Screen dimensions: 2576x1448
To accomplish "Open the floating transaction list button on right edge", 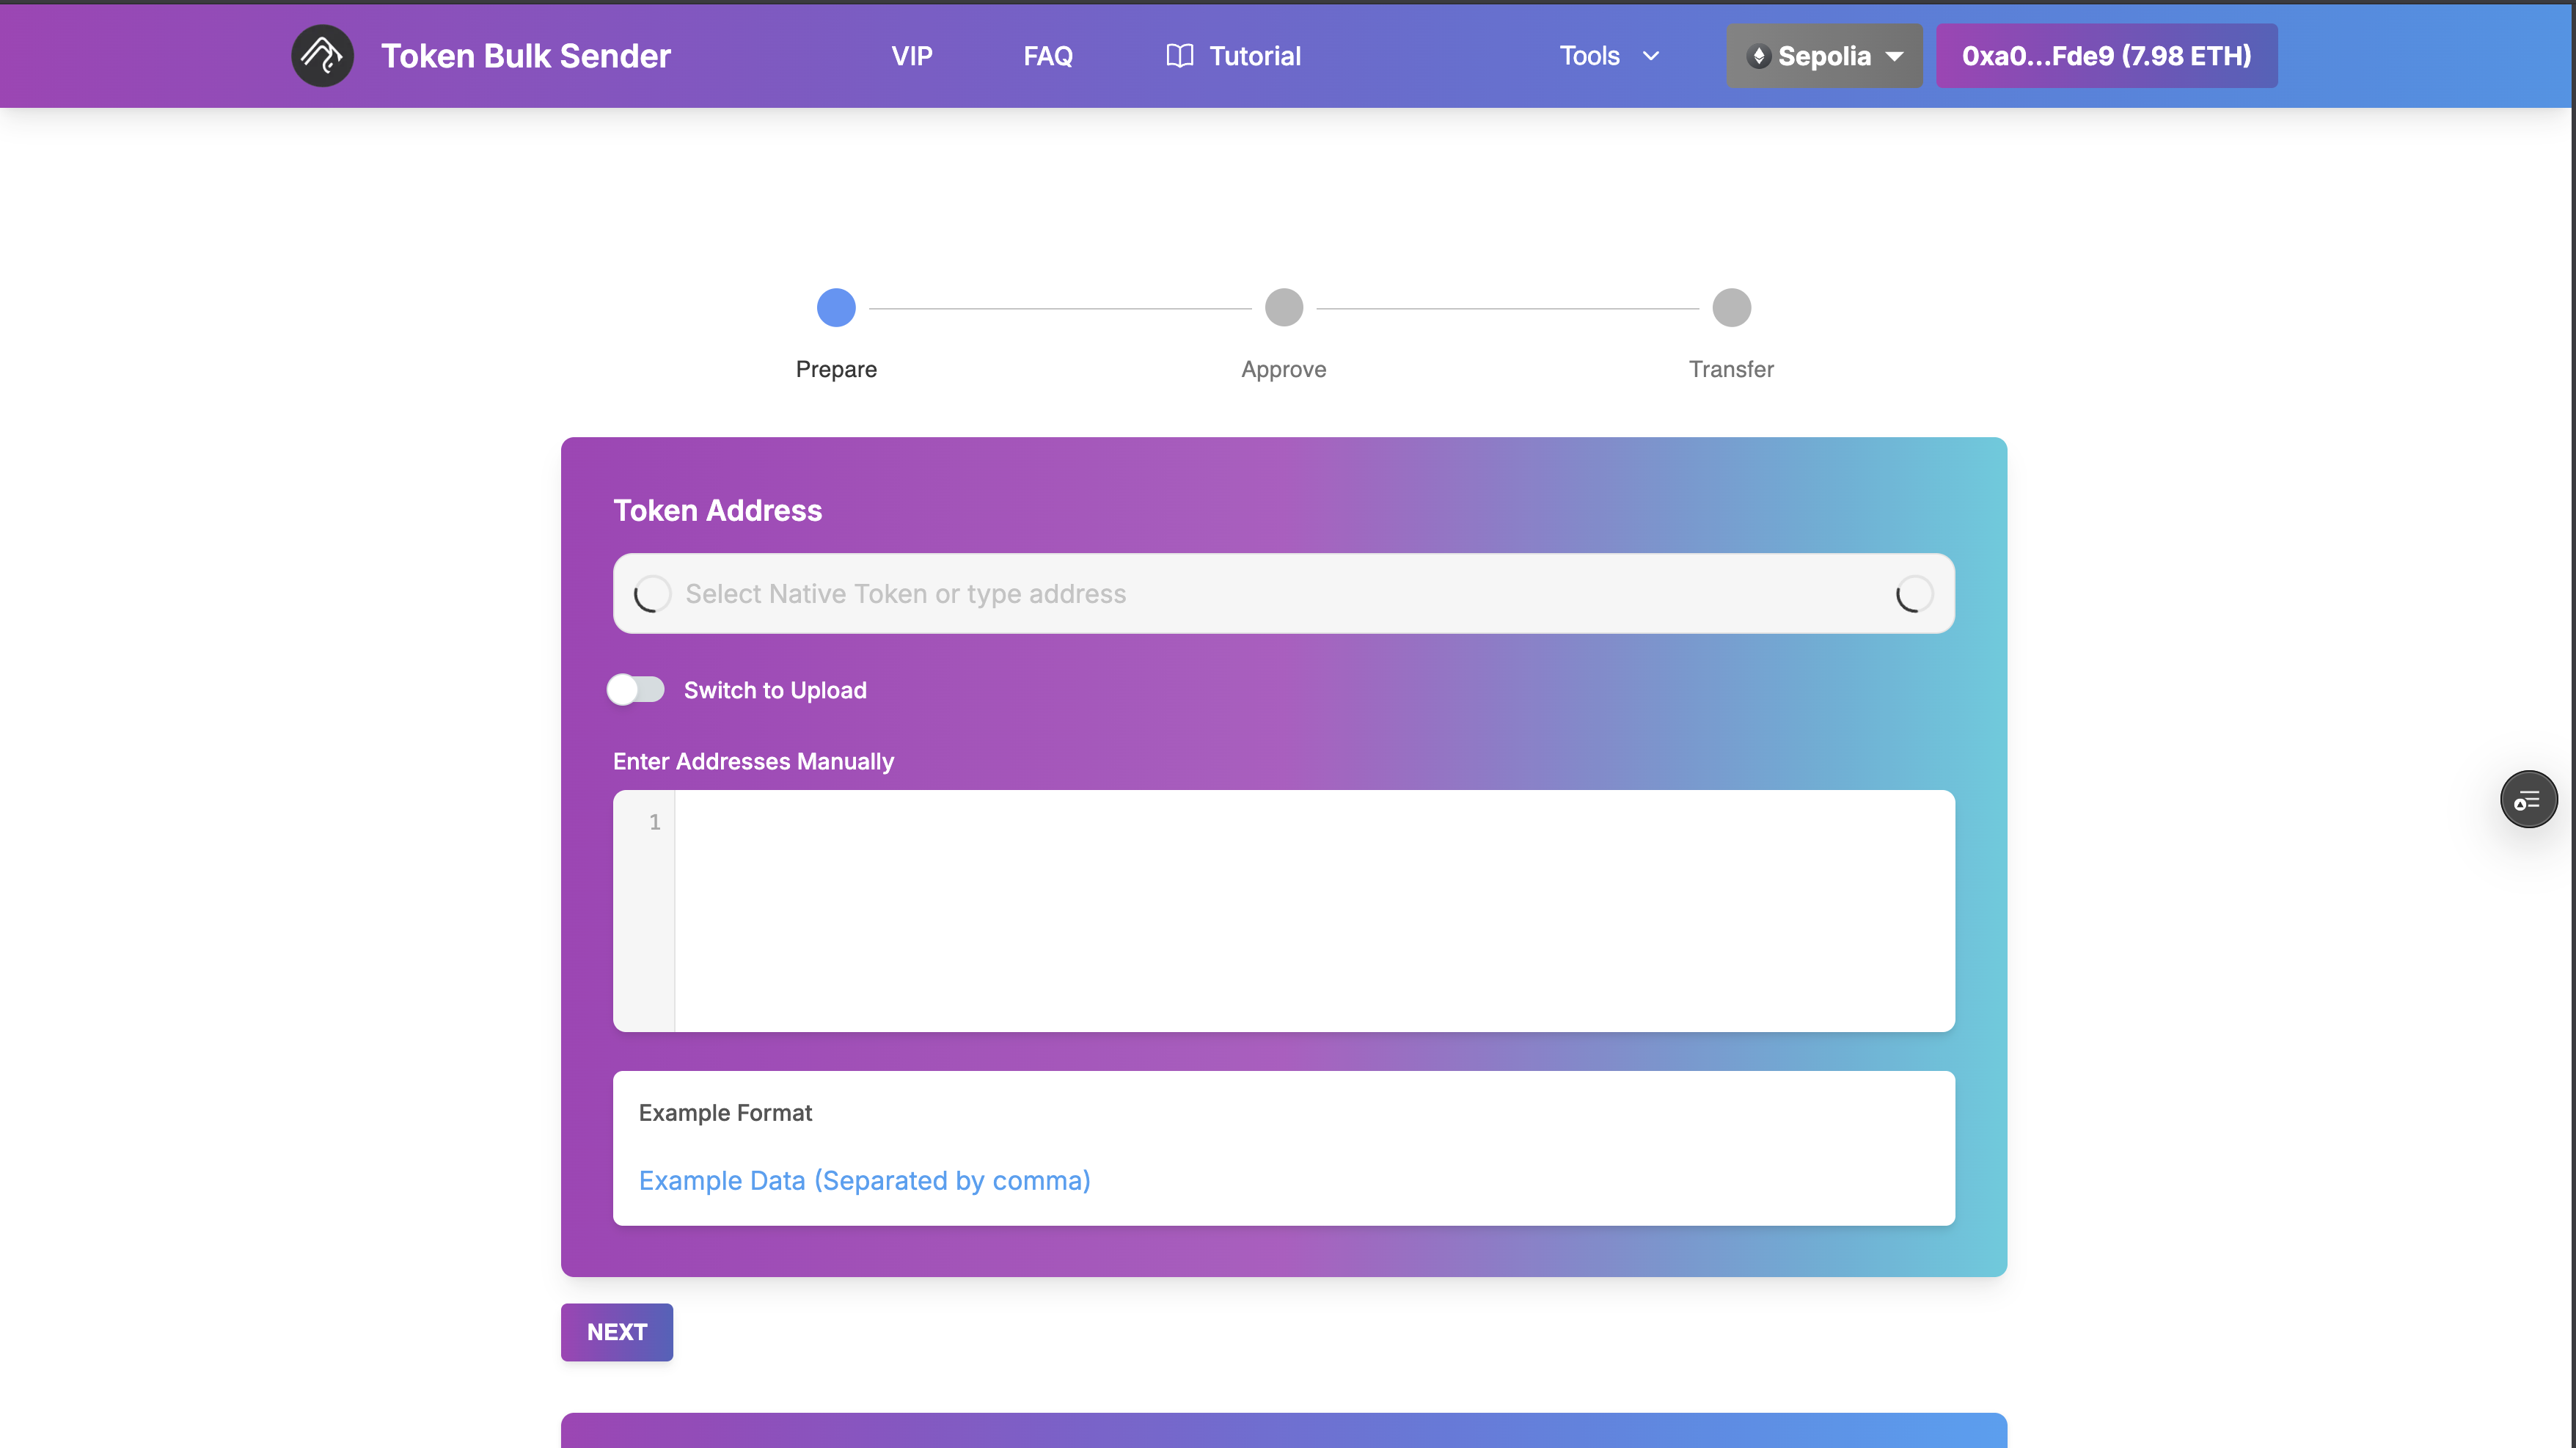I will click(2528, 799).
